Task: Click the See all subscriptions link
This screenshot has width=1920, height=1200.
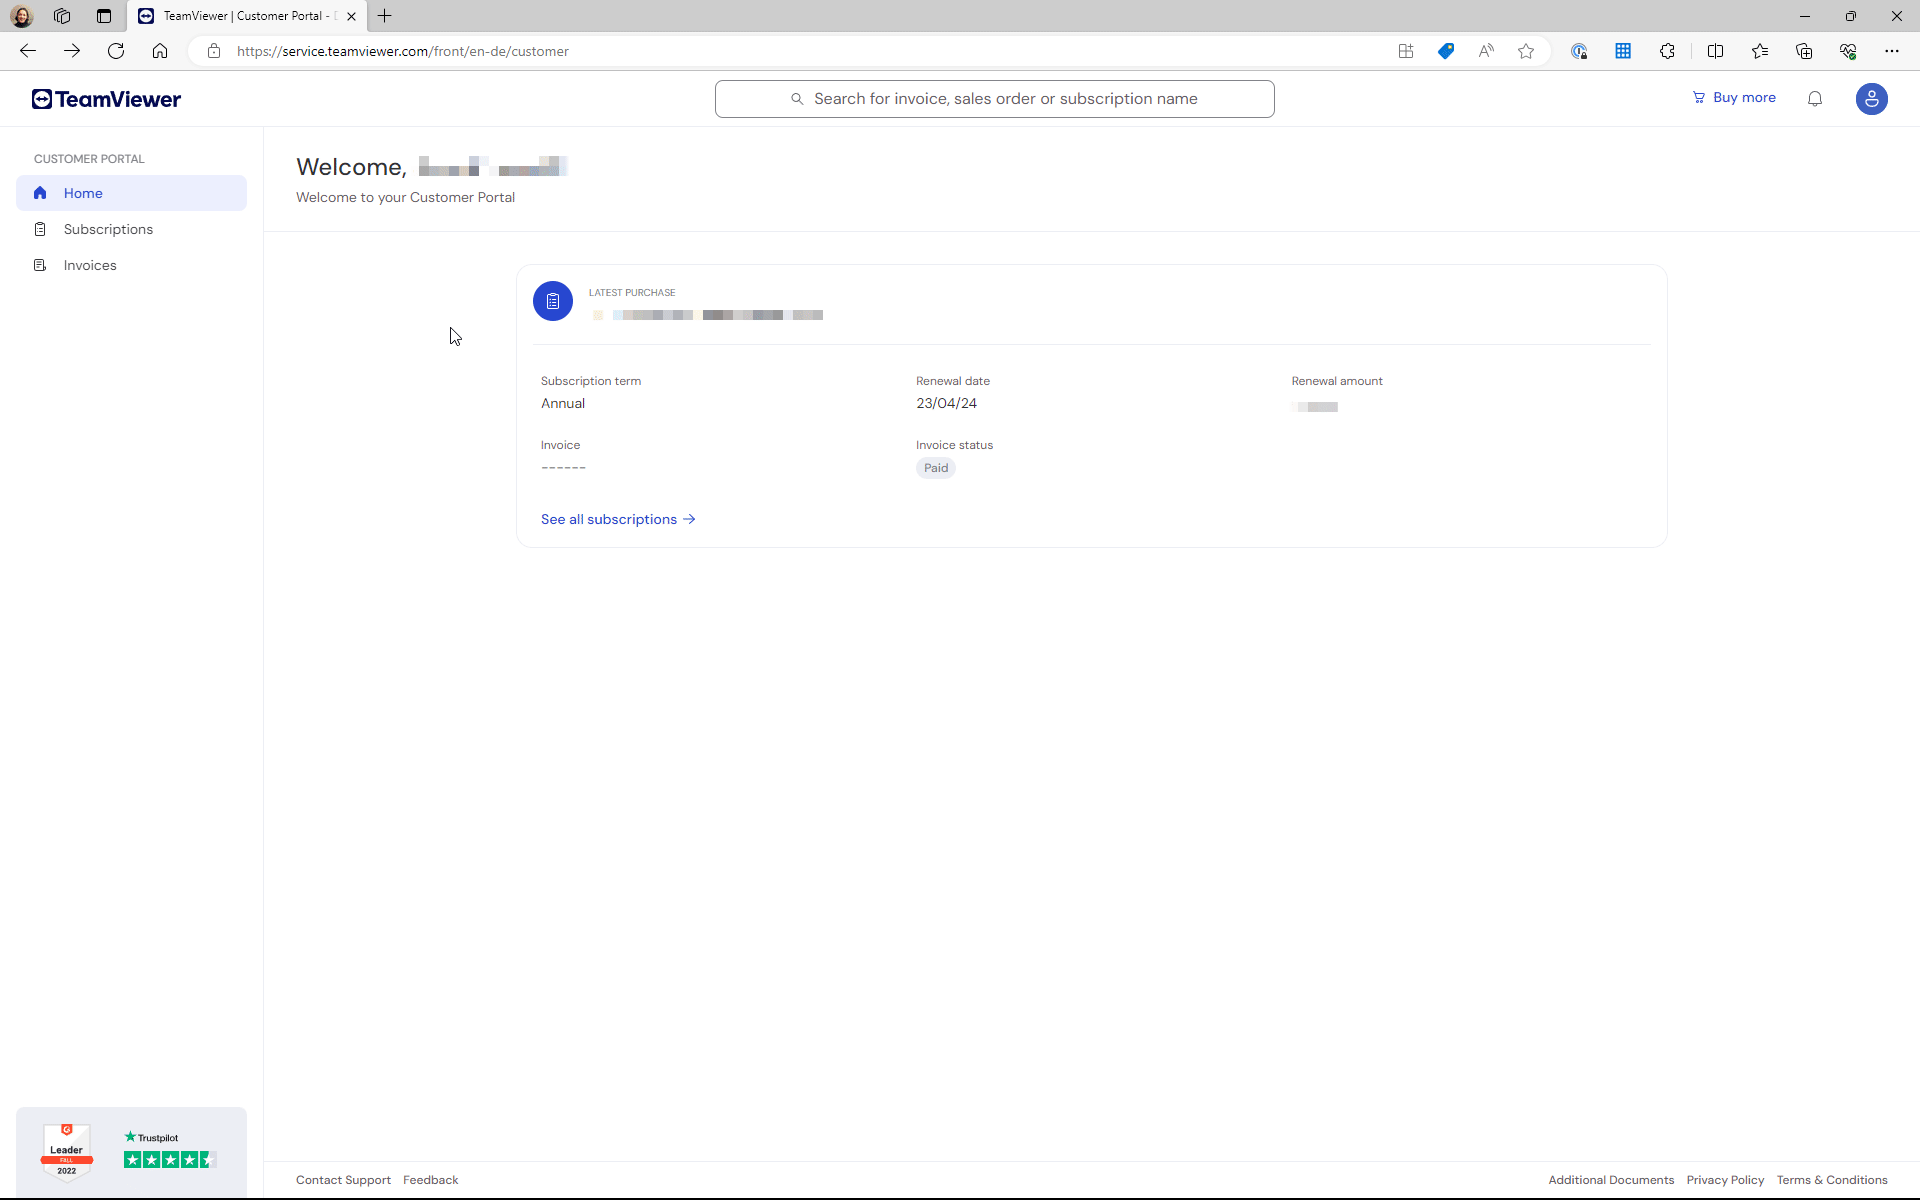Action: 618,518
